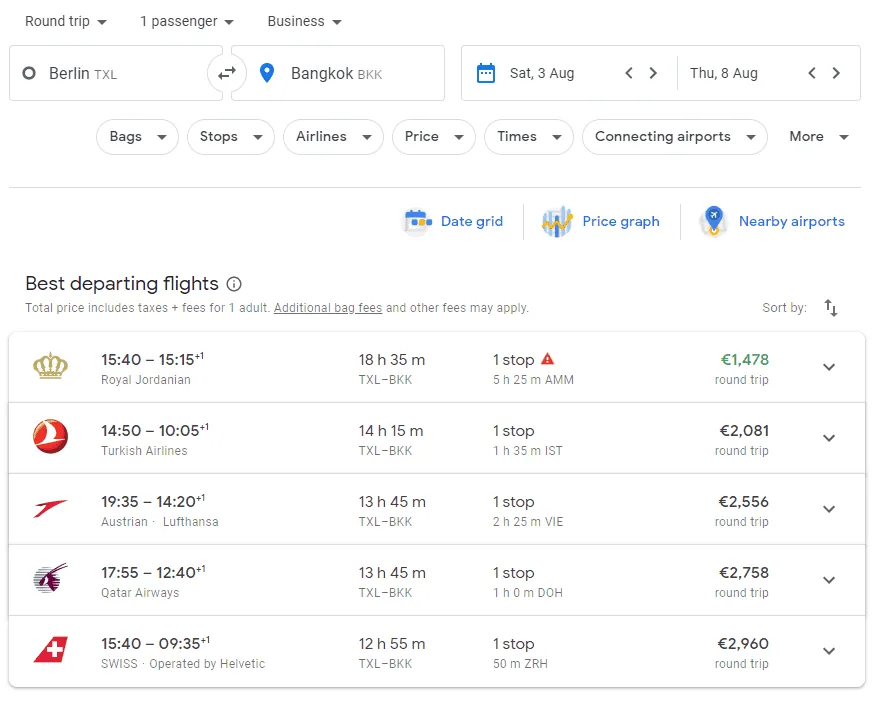Viewport: 892px width, 704px height.
Task: Click the sort order arrows icon
Action: pyautogui.click(x=831, y=308)
